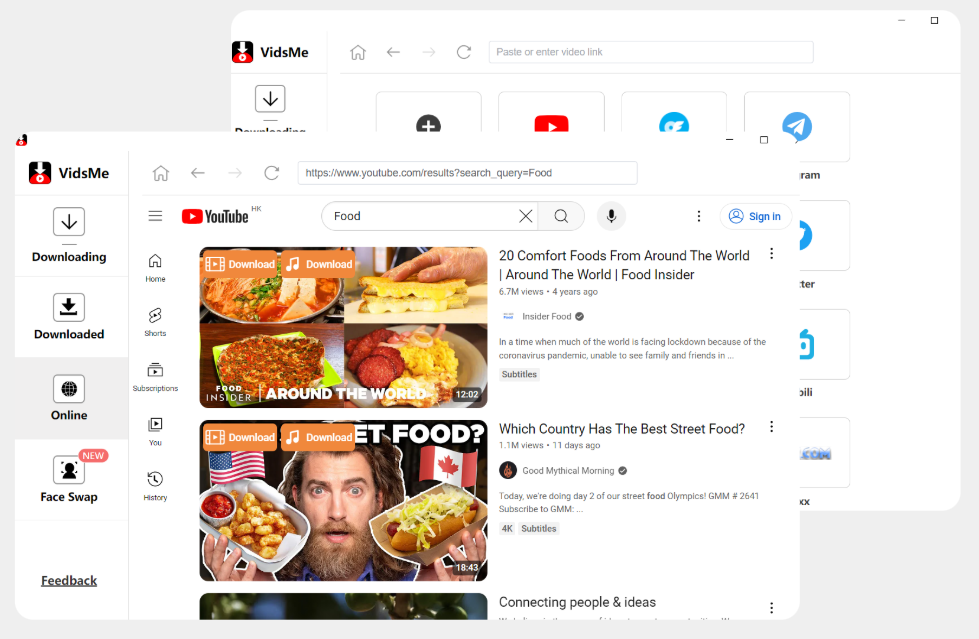Click the Subtitles badge under Insider Food video
Screen dimensions: 979x639
519,374
